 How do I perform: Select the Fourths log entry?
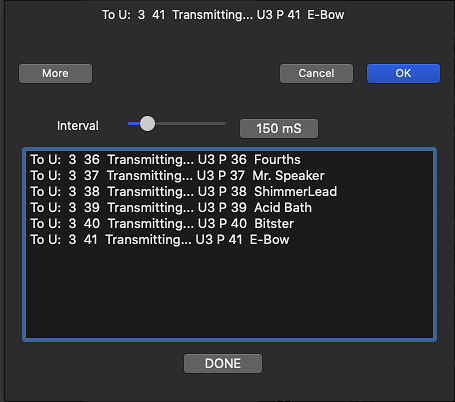165,160
